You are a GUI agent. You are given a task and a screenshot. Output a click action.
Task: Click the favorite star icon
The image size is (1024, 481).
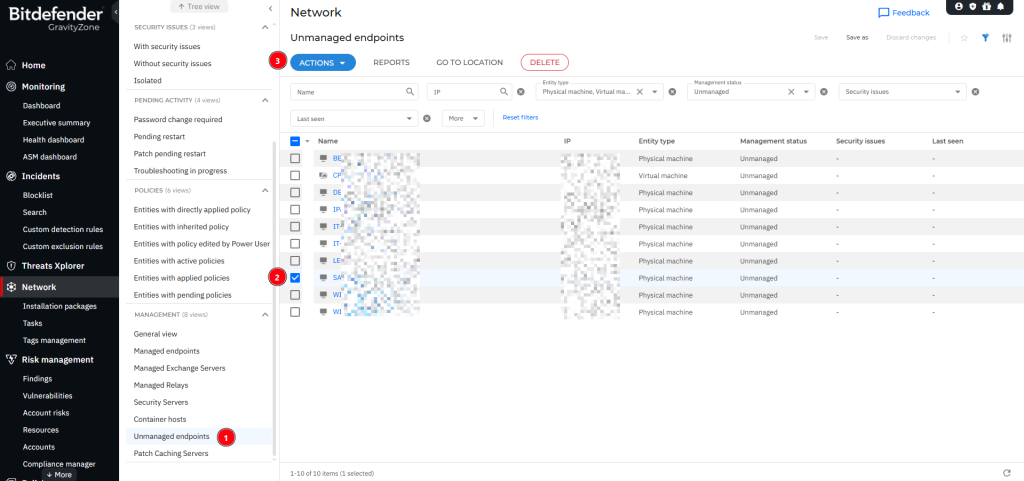click(964, 38)
